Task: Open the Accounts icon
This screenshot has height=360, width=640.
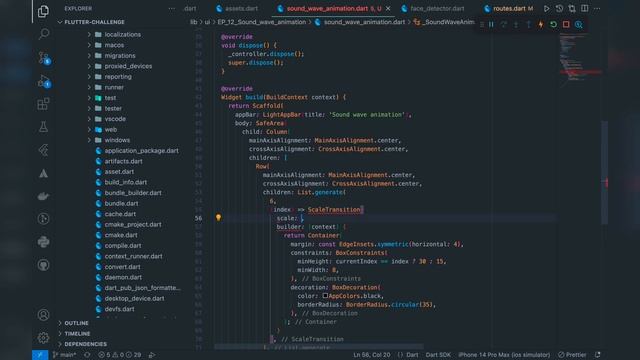Action: coord(43,315)
